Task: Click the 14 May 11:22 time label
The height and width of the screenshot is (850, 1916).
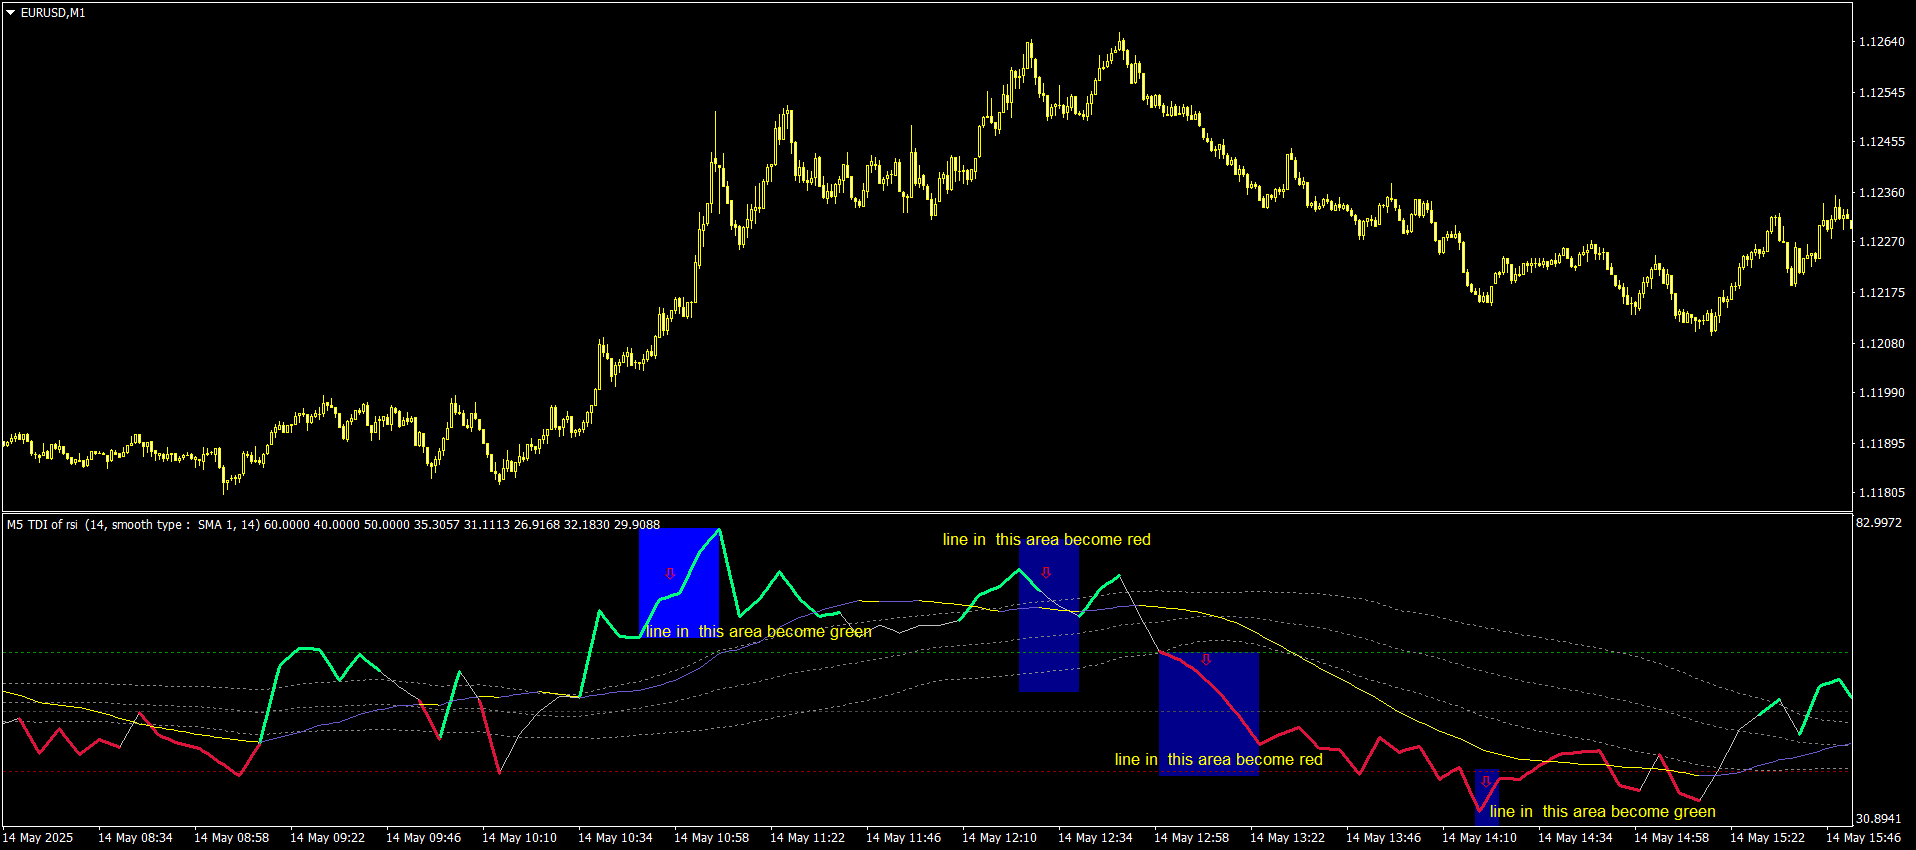Action: tap(807, 838)
